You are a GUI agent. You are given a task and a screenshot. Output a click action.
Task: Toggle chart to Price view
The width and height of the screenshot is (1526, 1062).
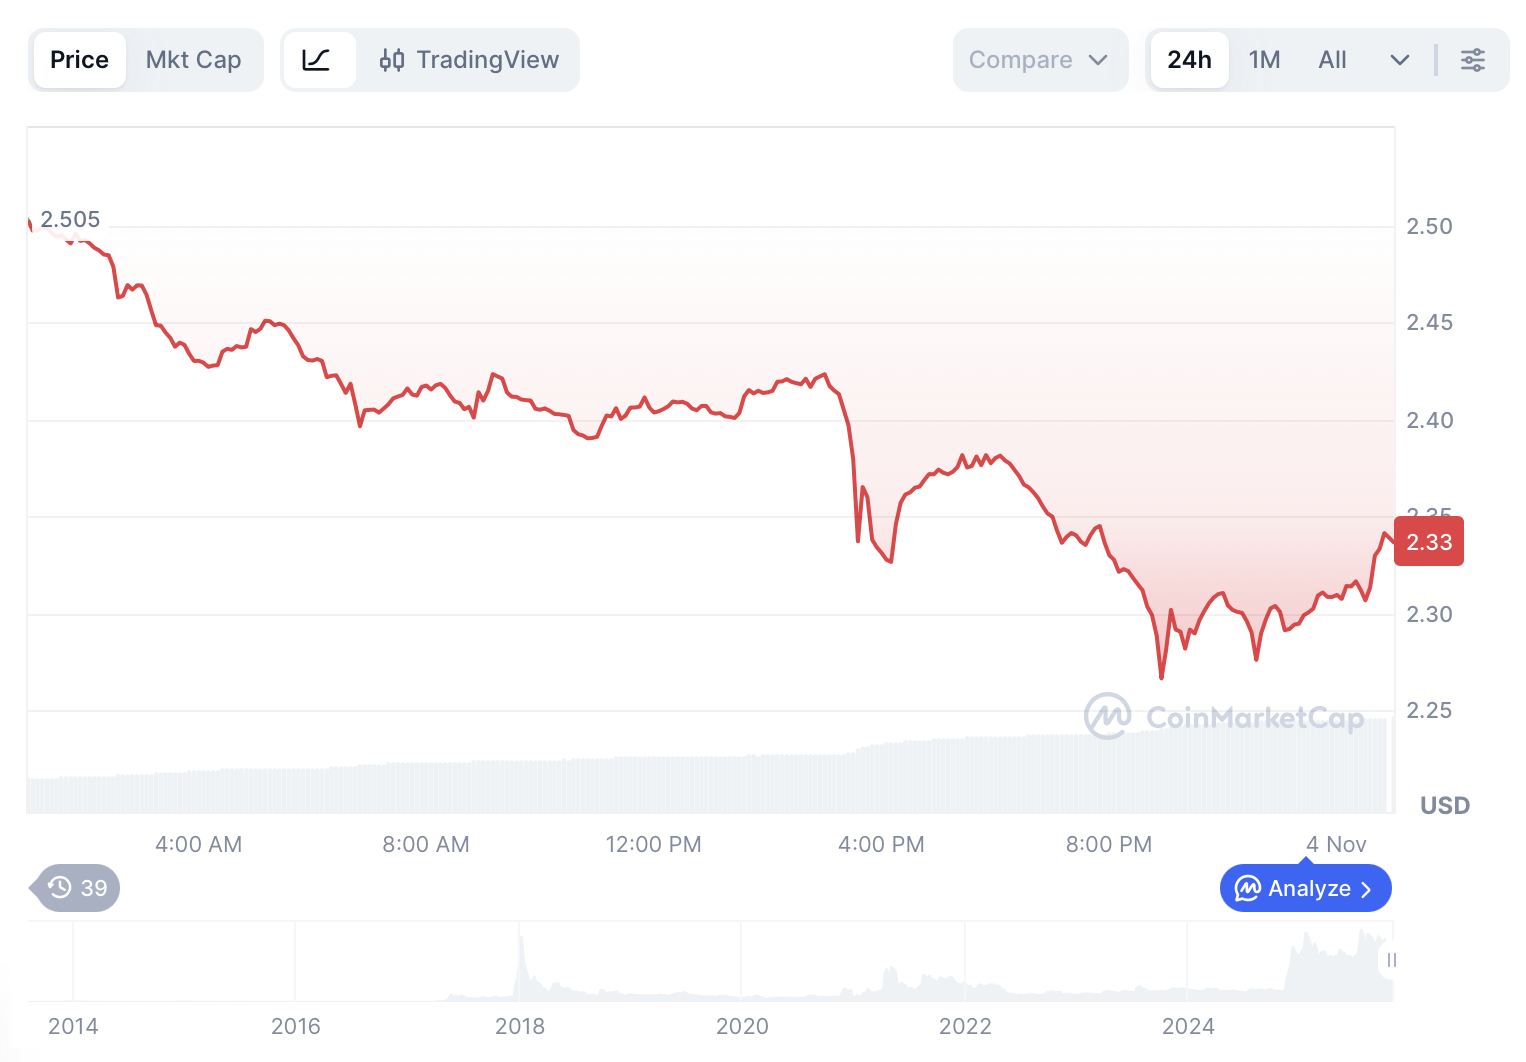pyautogui.click(x=79, y=60)
